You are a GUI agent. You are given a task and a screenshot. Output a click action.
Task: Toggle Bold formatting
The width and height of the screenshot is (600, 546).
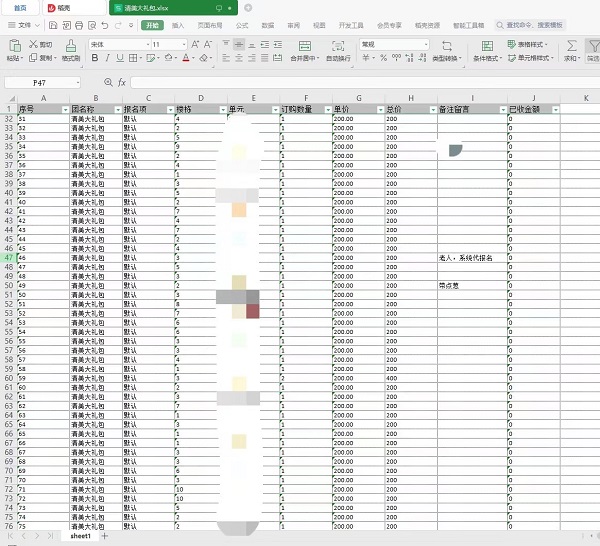95,58
